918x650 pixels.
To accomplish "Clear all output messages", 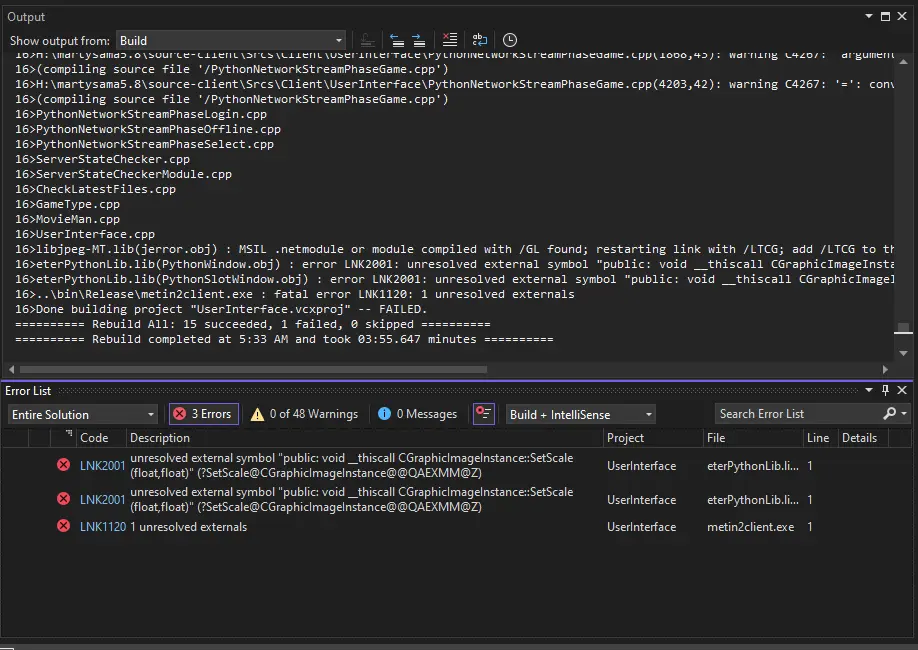I will pyautogui.click(x=449, y=40).
